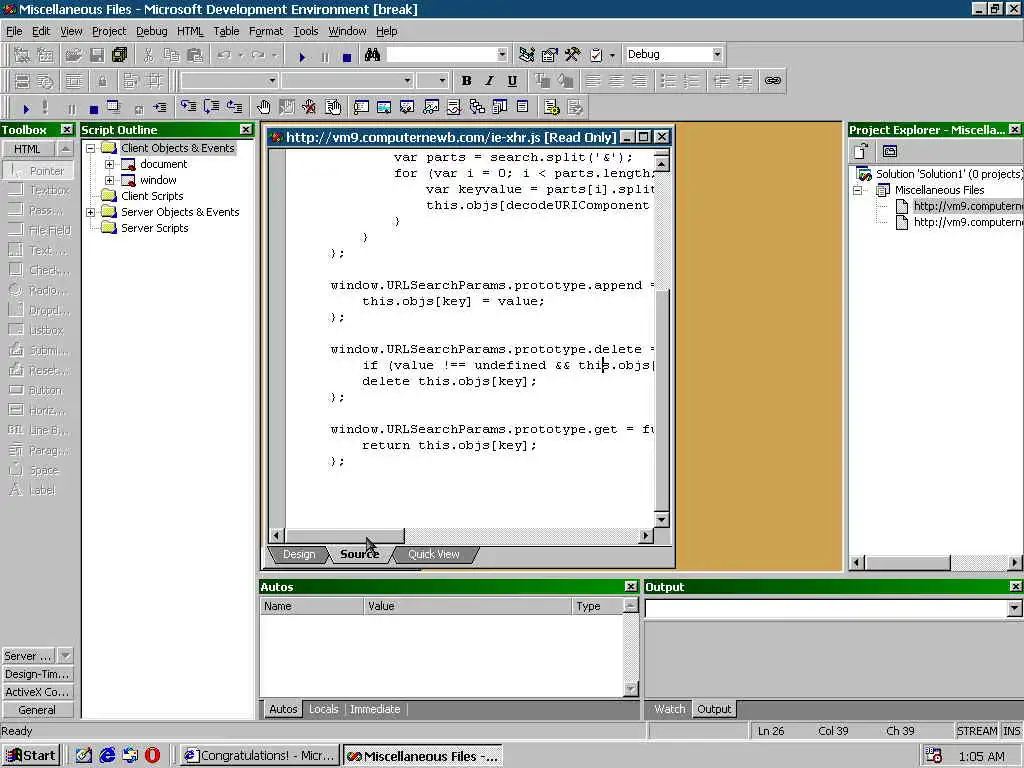The width and height of the screenshot is (1024, 768).
Task: Launch the Internet Explorer quick launch icon
Action: [x=106, y=756]
